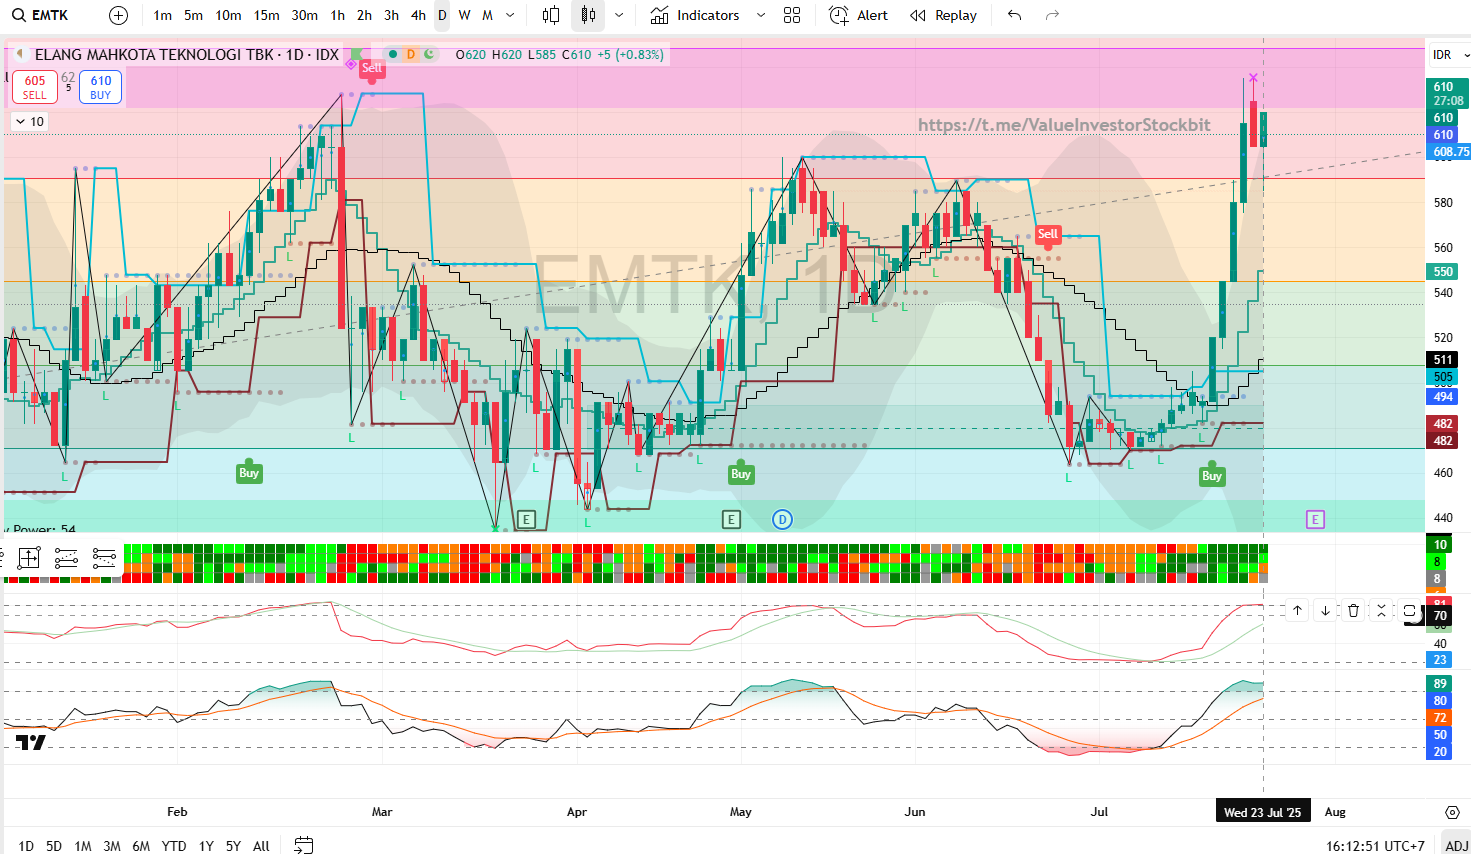Click the Buy signal label in July

(x=1212, y=476)
